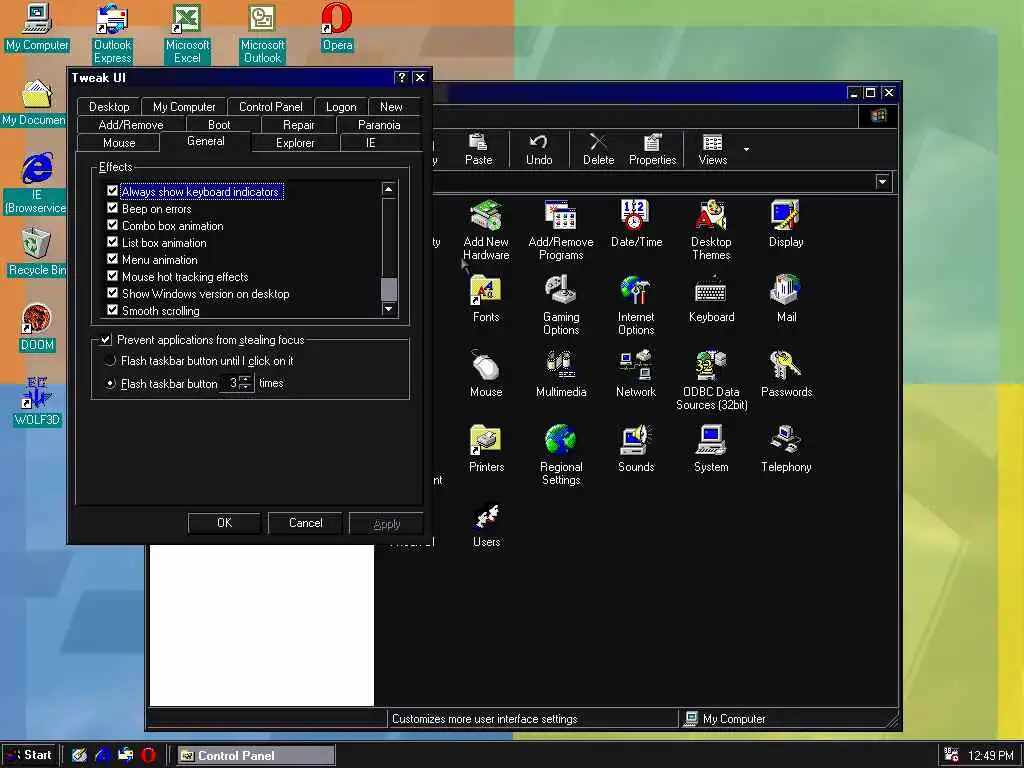This screenshot has height=768, width=1024.
Task: Expand the address bar dropdown
Action: tap(882, 182)
